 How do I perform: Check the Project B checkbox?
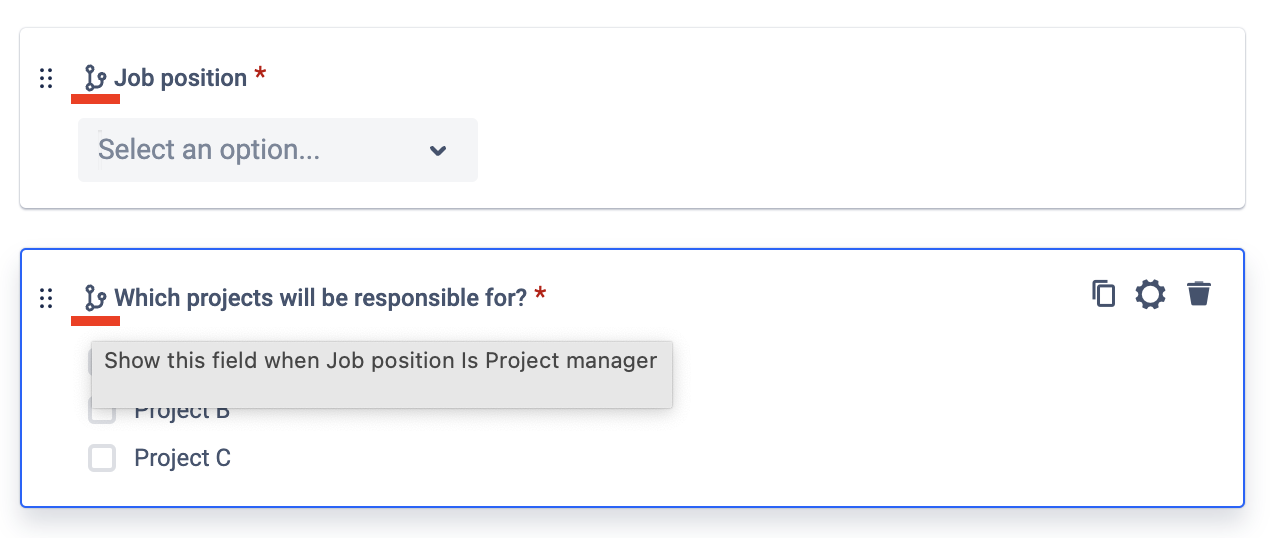pyautogui.click(x=102, y=412)
